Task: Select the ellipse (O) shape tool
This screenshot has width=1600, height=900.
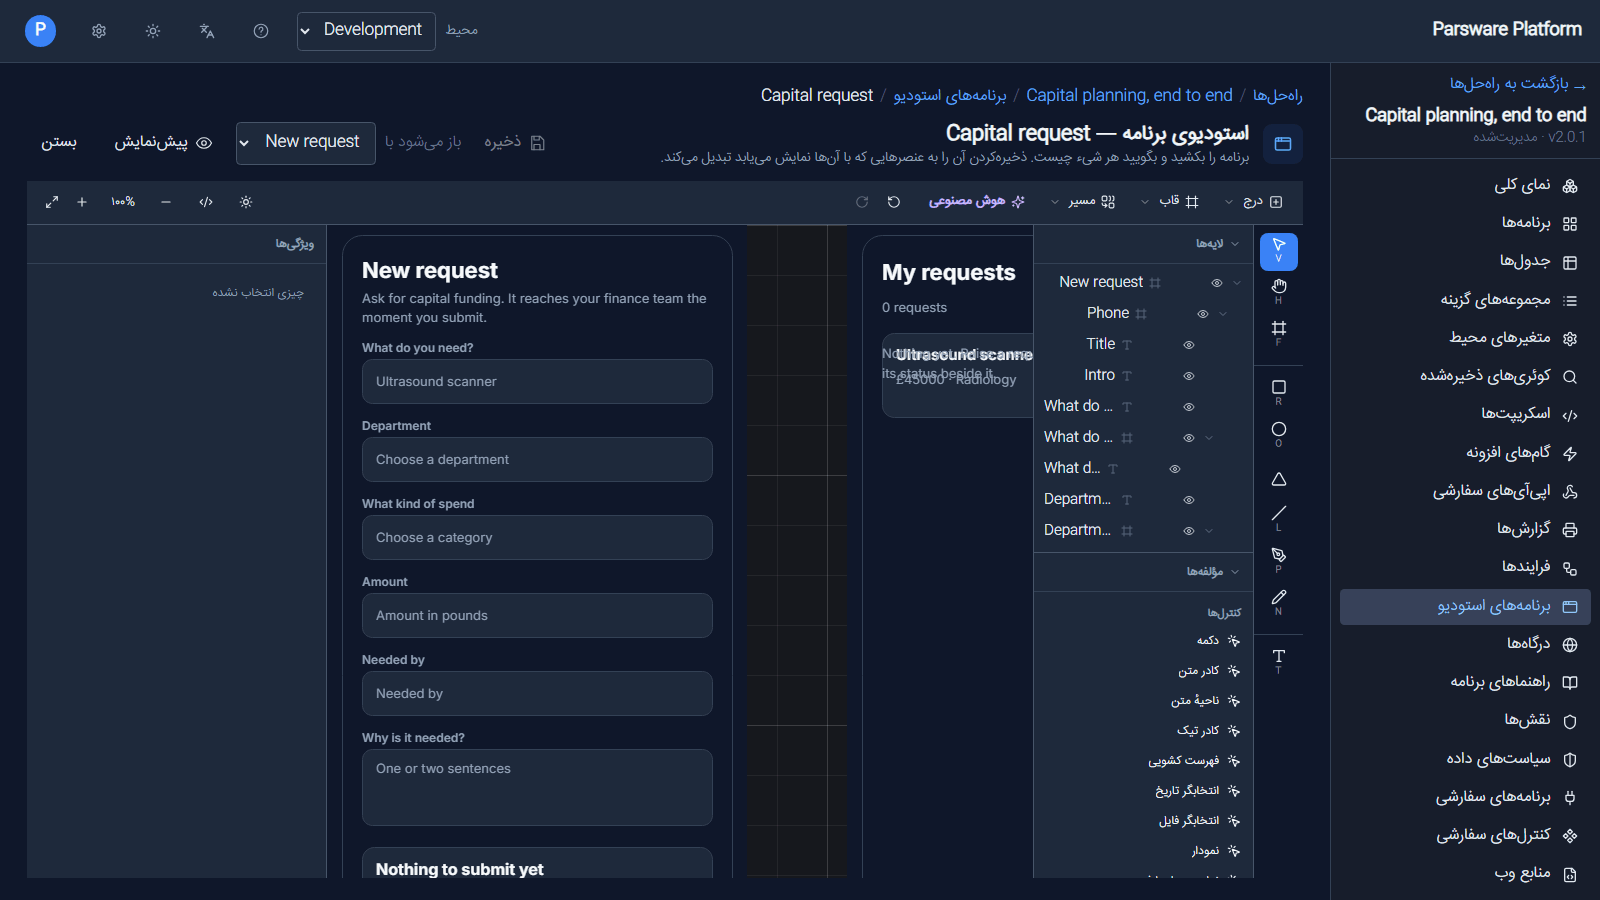Action: [1278, 433]
